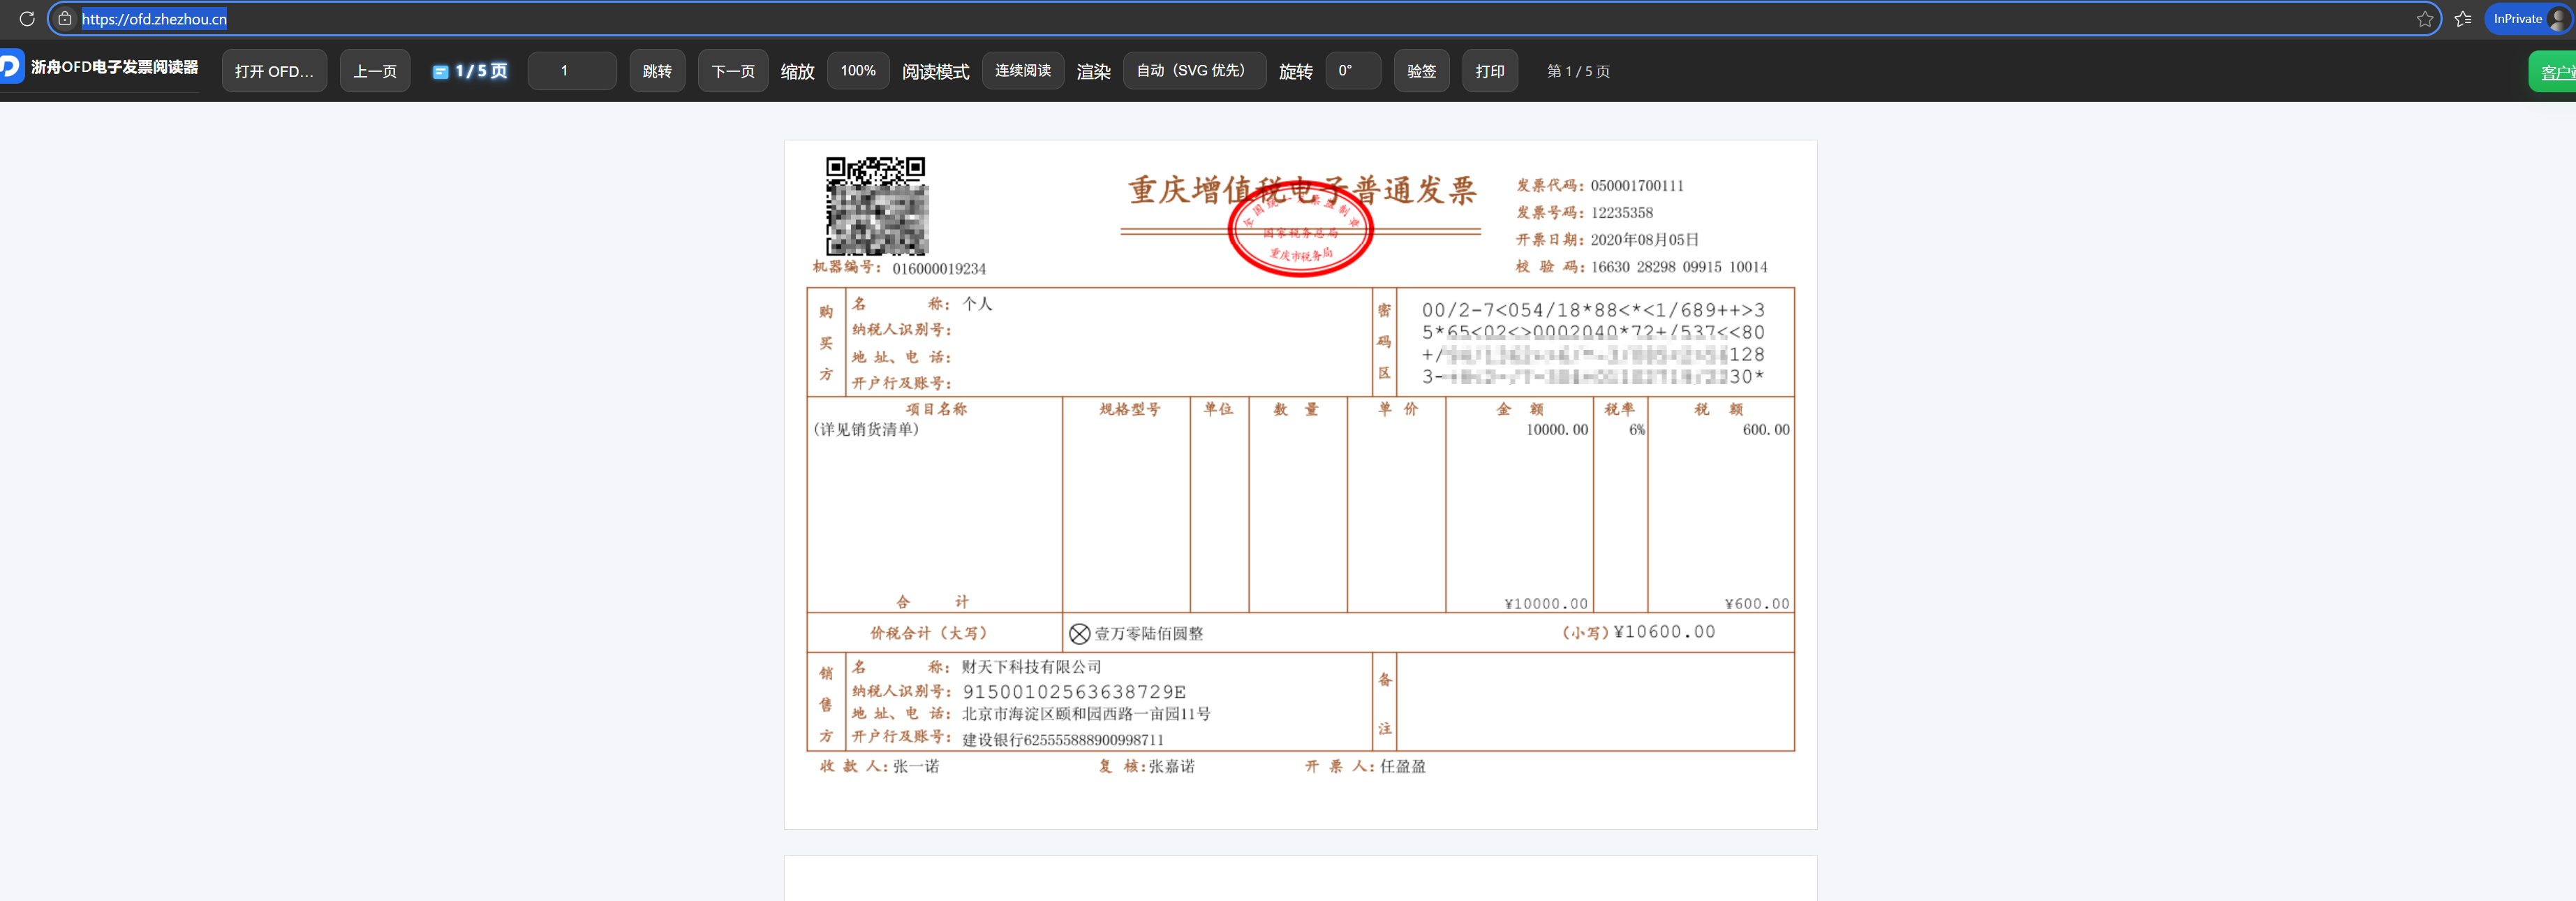Click the collections icon beside the star

pos(2464,18)
